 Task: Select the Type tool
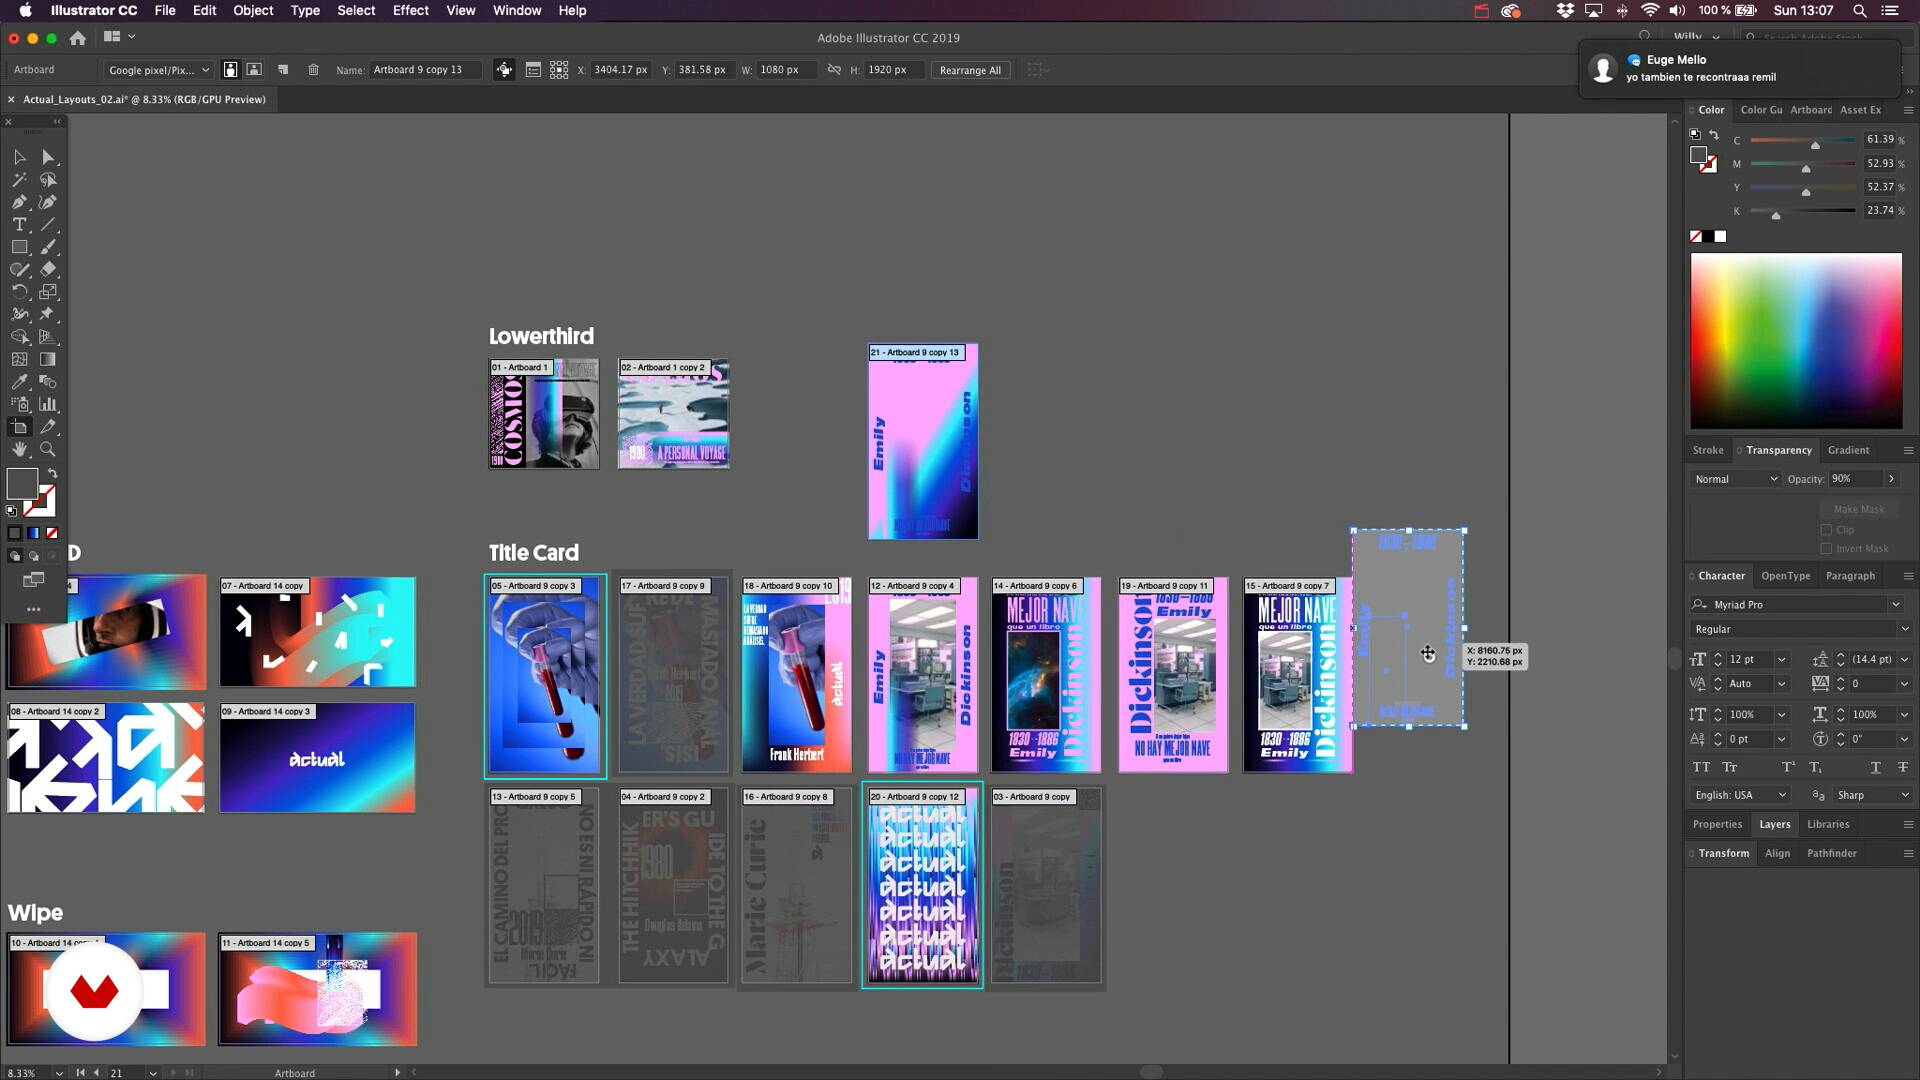[19, 225]
